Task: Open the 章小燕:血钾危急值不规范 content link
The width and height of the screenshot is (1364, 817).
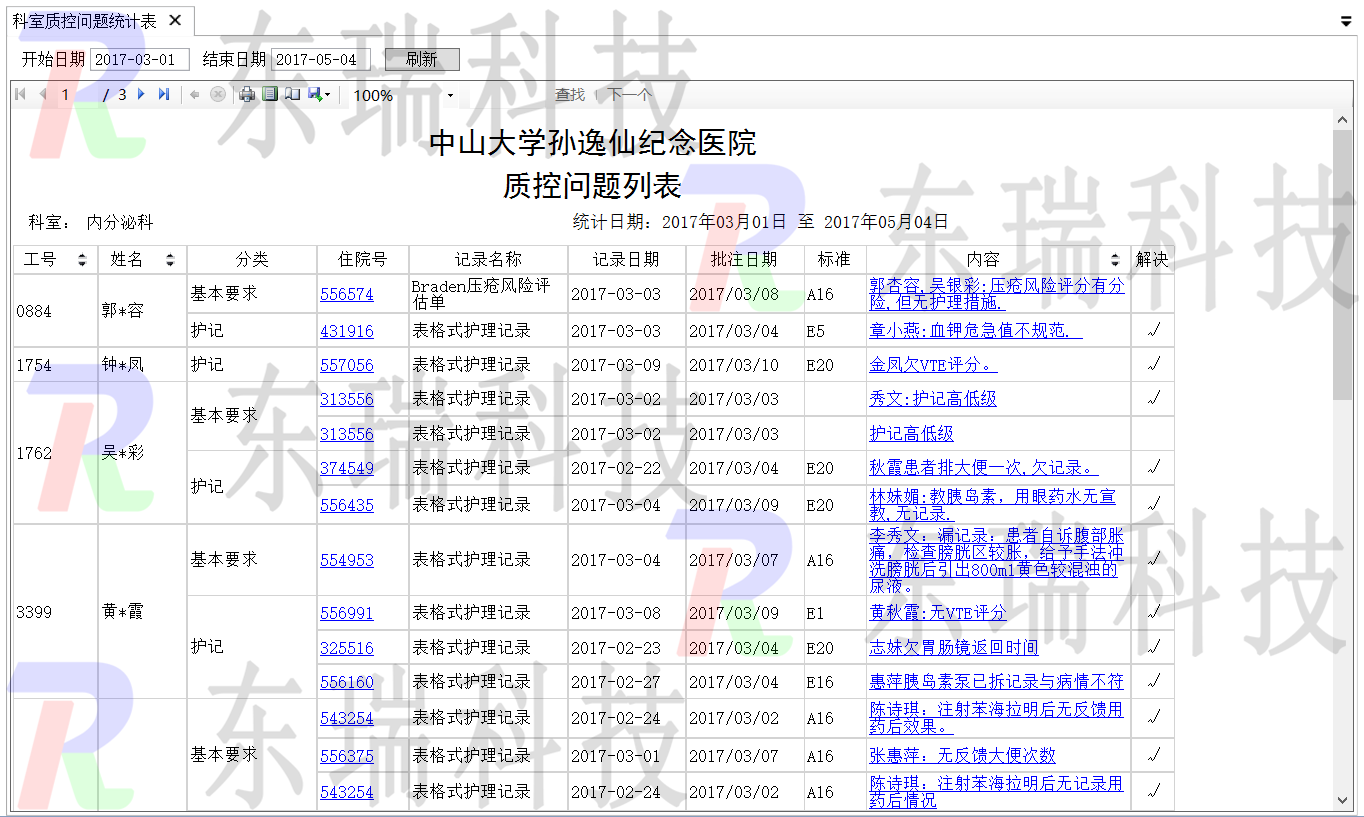Action: pyautogui.click(x=976, y=331)
